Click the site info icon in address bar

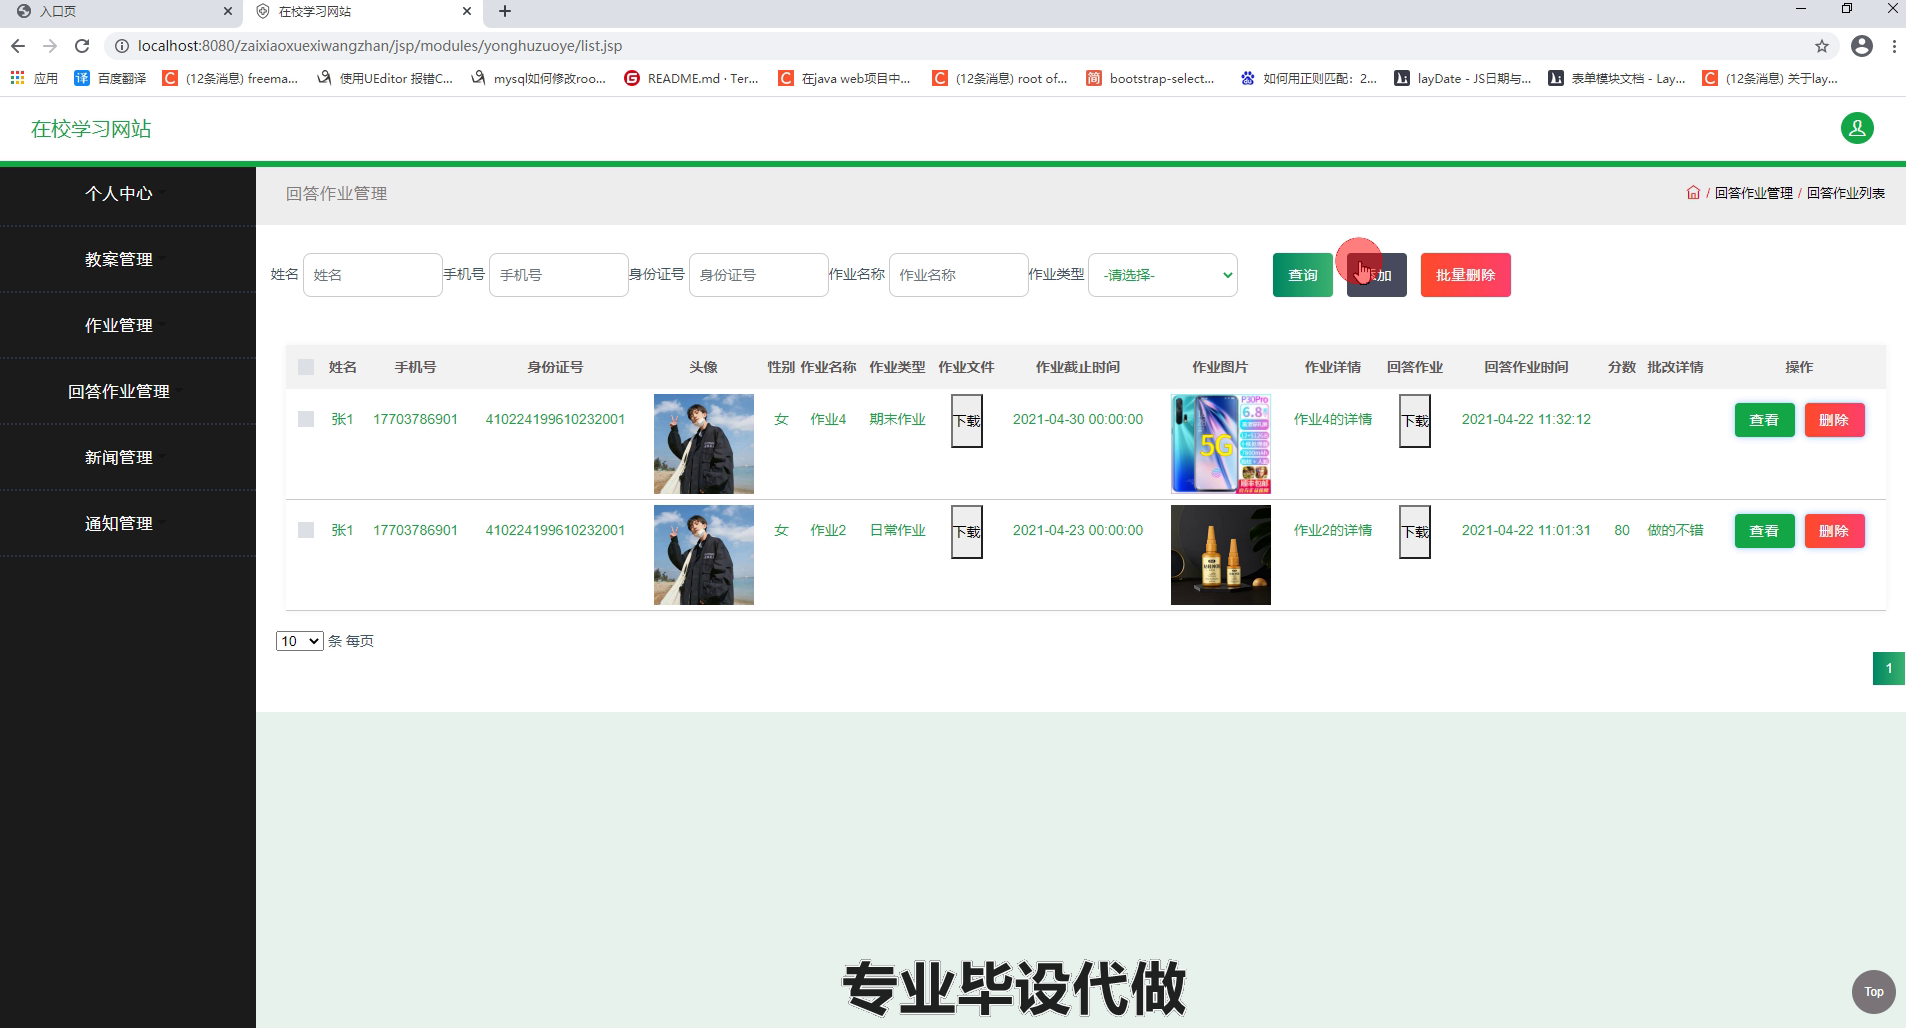click(x=121, y=46)
